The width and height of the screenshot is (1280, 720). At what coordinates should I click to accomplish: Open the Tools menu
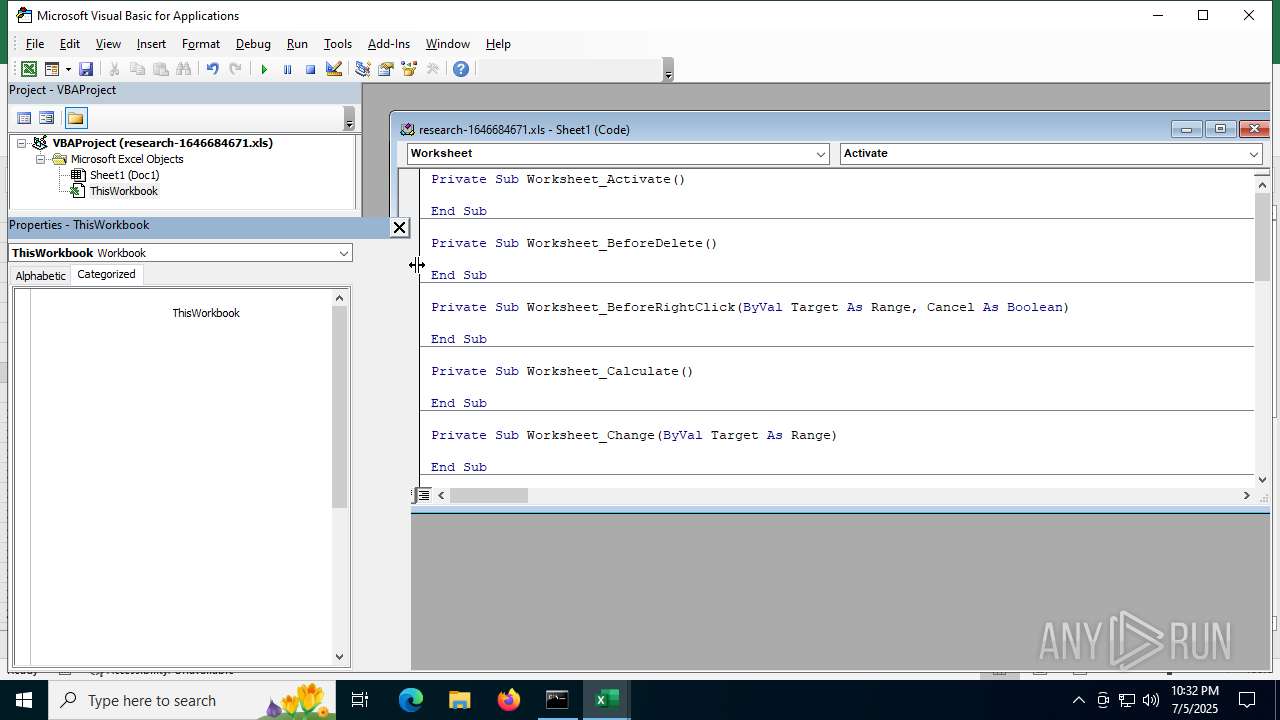point(338,44)
